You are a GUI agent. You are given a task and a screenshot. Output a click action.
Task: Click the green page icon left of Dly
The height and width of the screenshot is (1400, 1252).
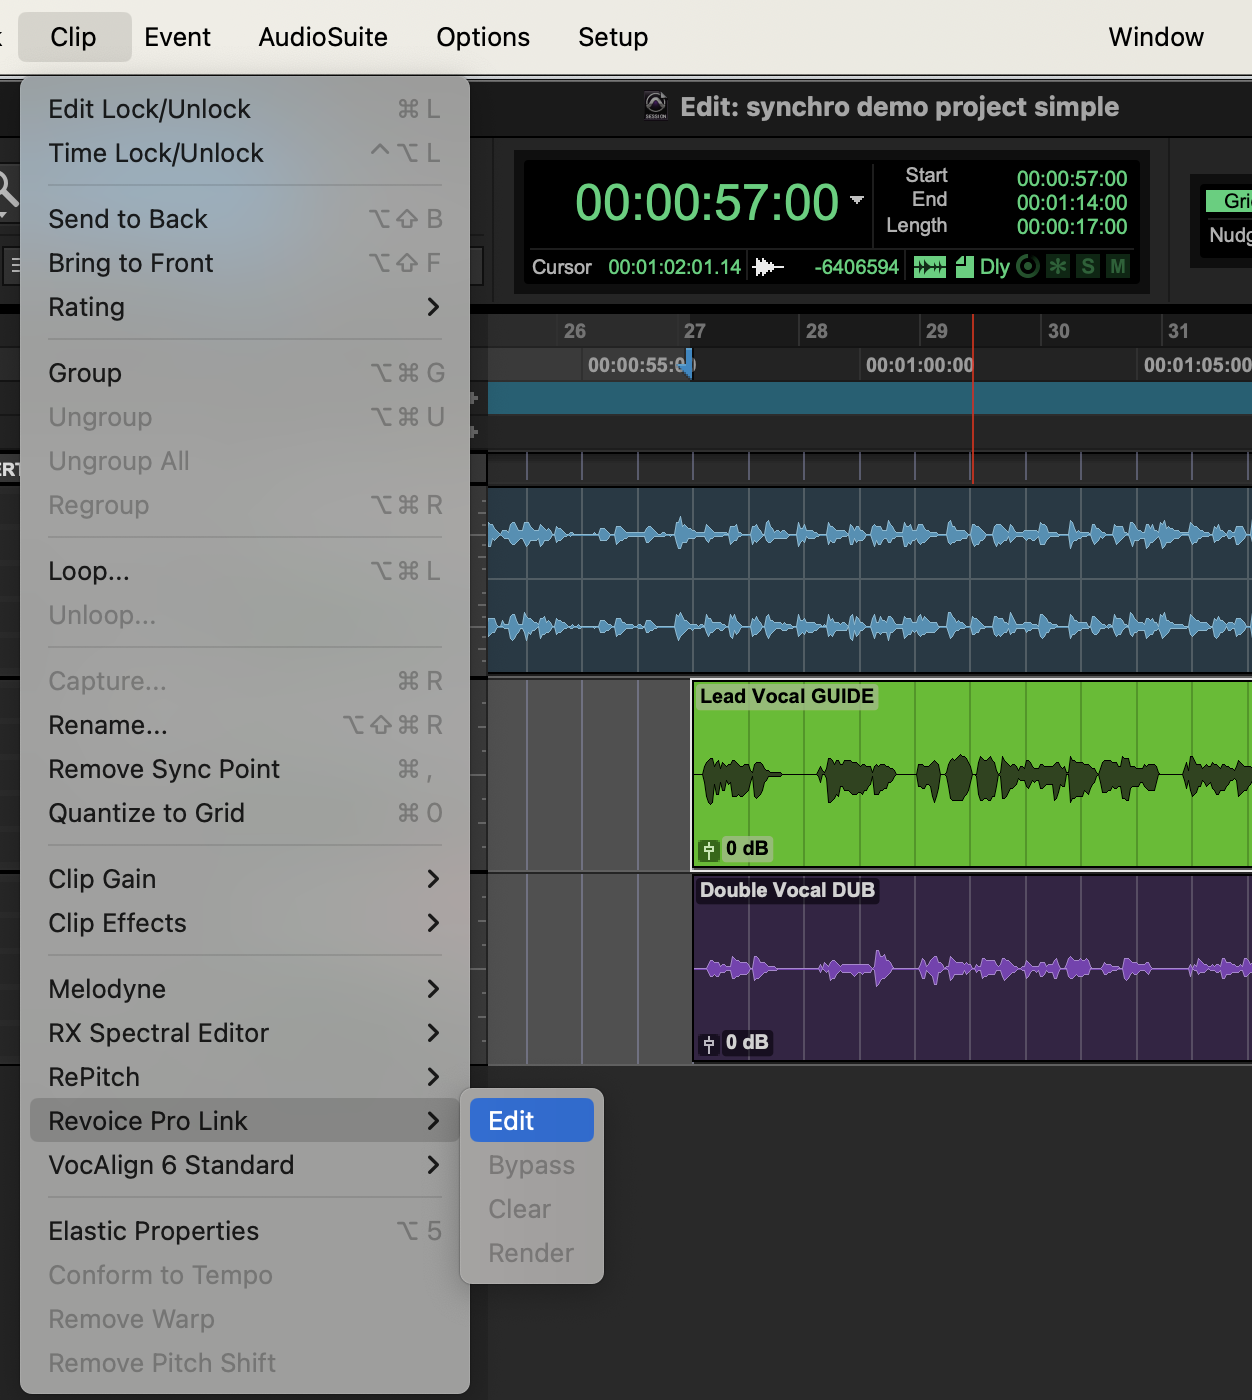tap(964, 267)
